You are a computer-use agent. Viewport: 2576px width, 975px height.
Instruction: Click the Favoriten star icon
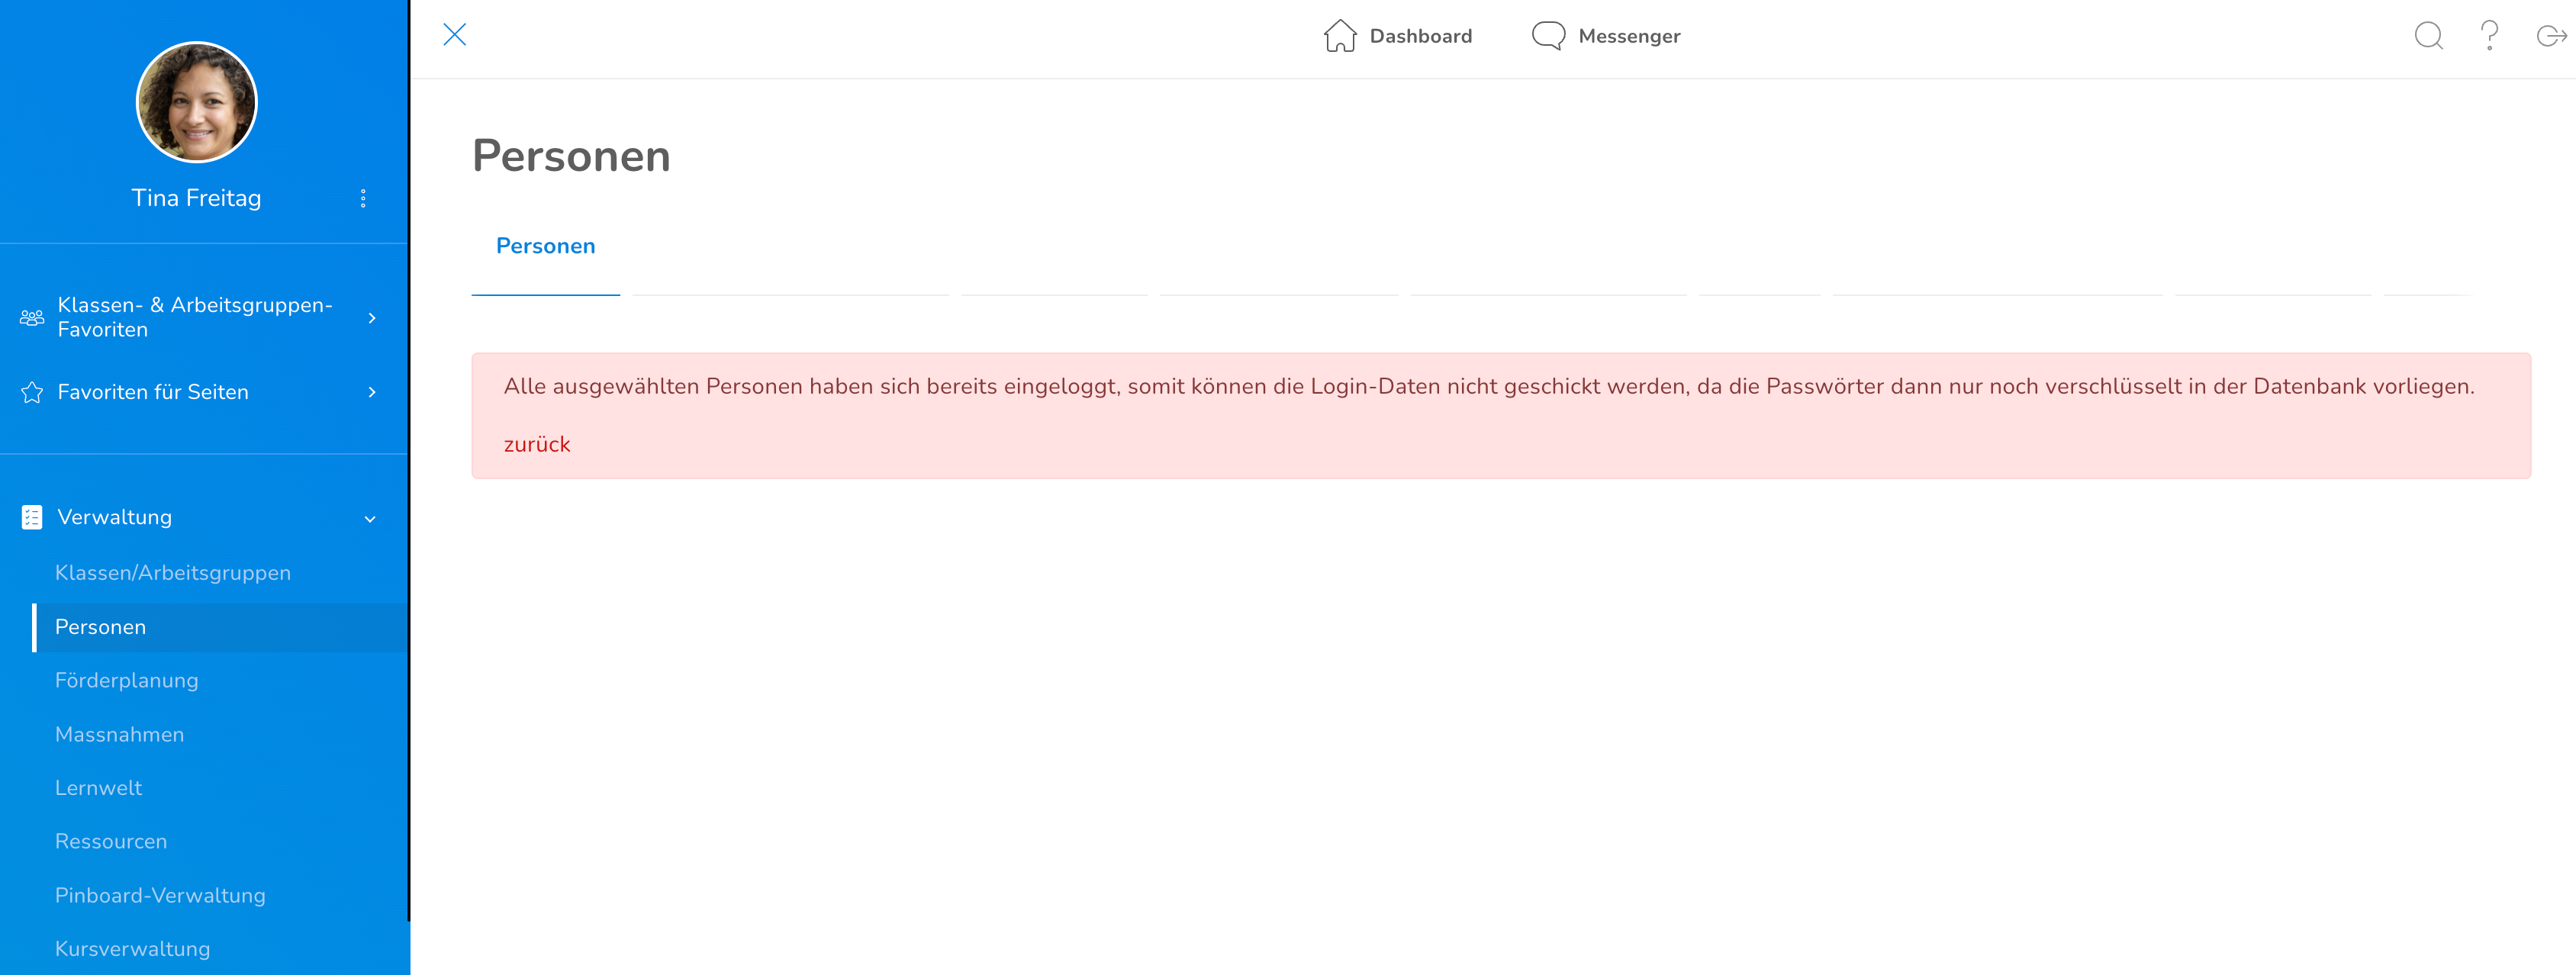[x=32, y=392]
